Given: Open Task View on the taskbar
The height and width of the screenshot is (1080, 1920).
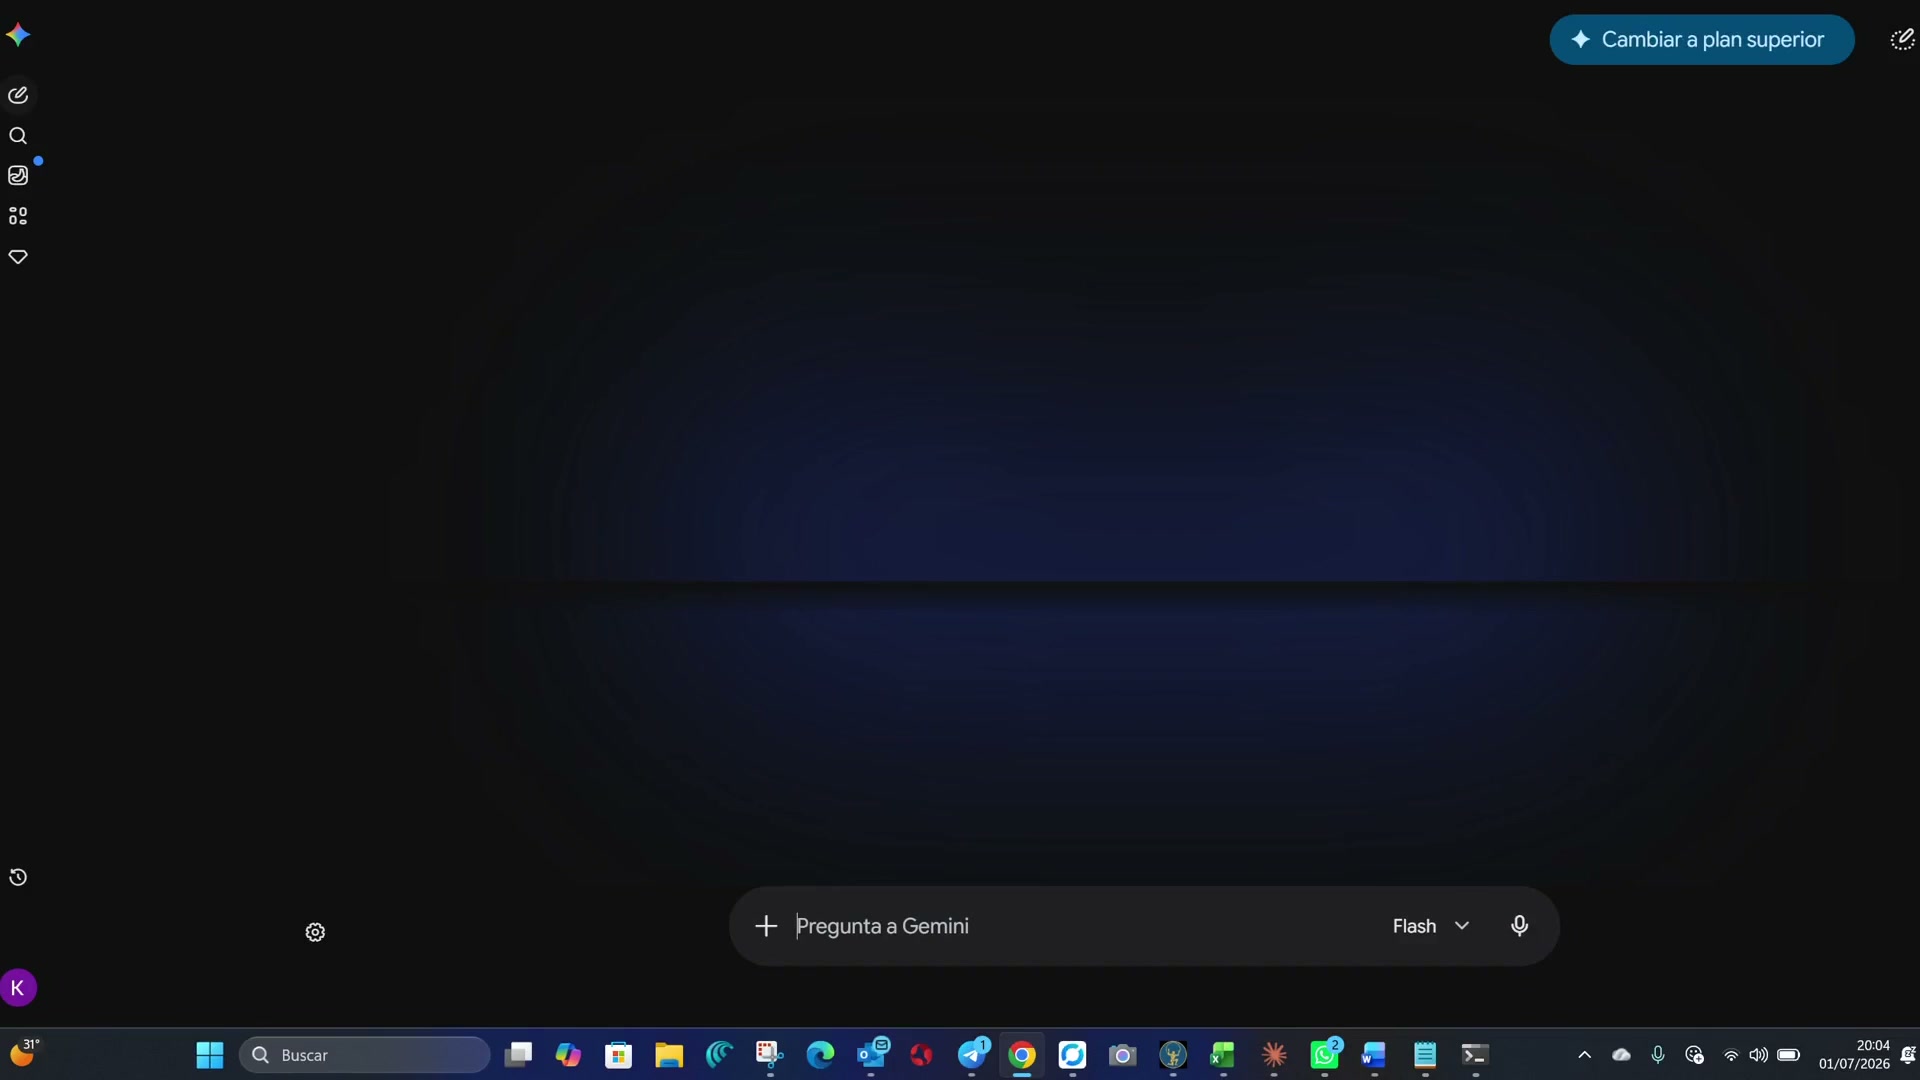Looking at the screenshot, I should (518, 1055).
